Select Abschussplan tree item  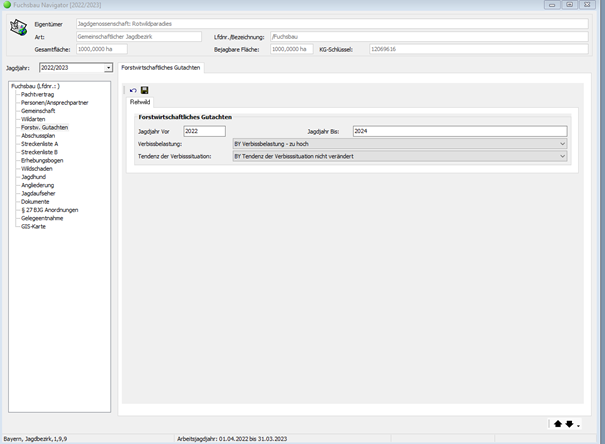[x=38, y=135]
